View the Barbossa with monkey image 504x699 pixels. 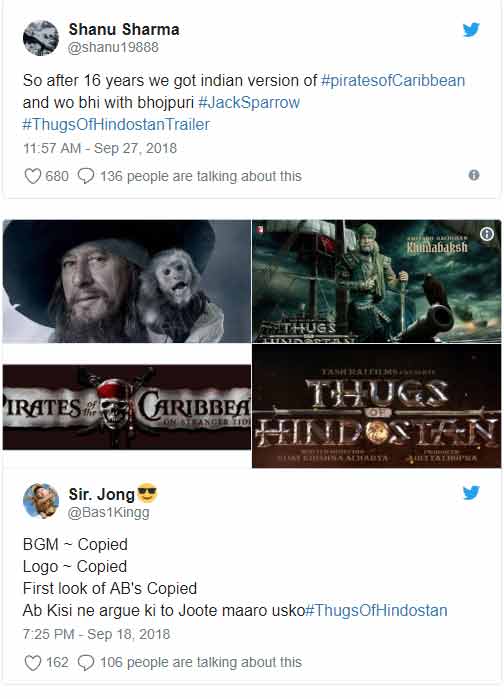127,281
